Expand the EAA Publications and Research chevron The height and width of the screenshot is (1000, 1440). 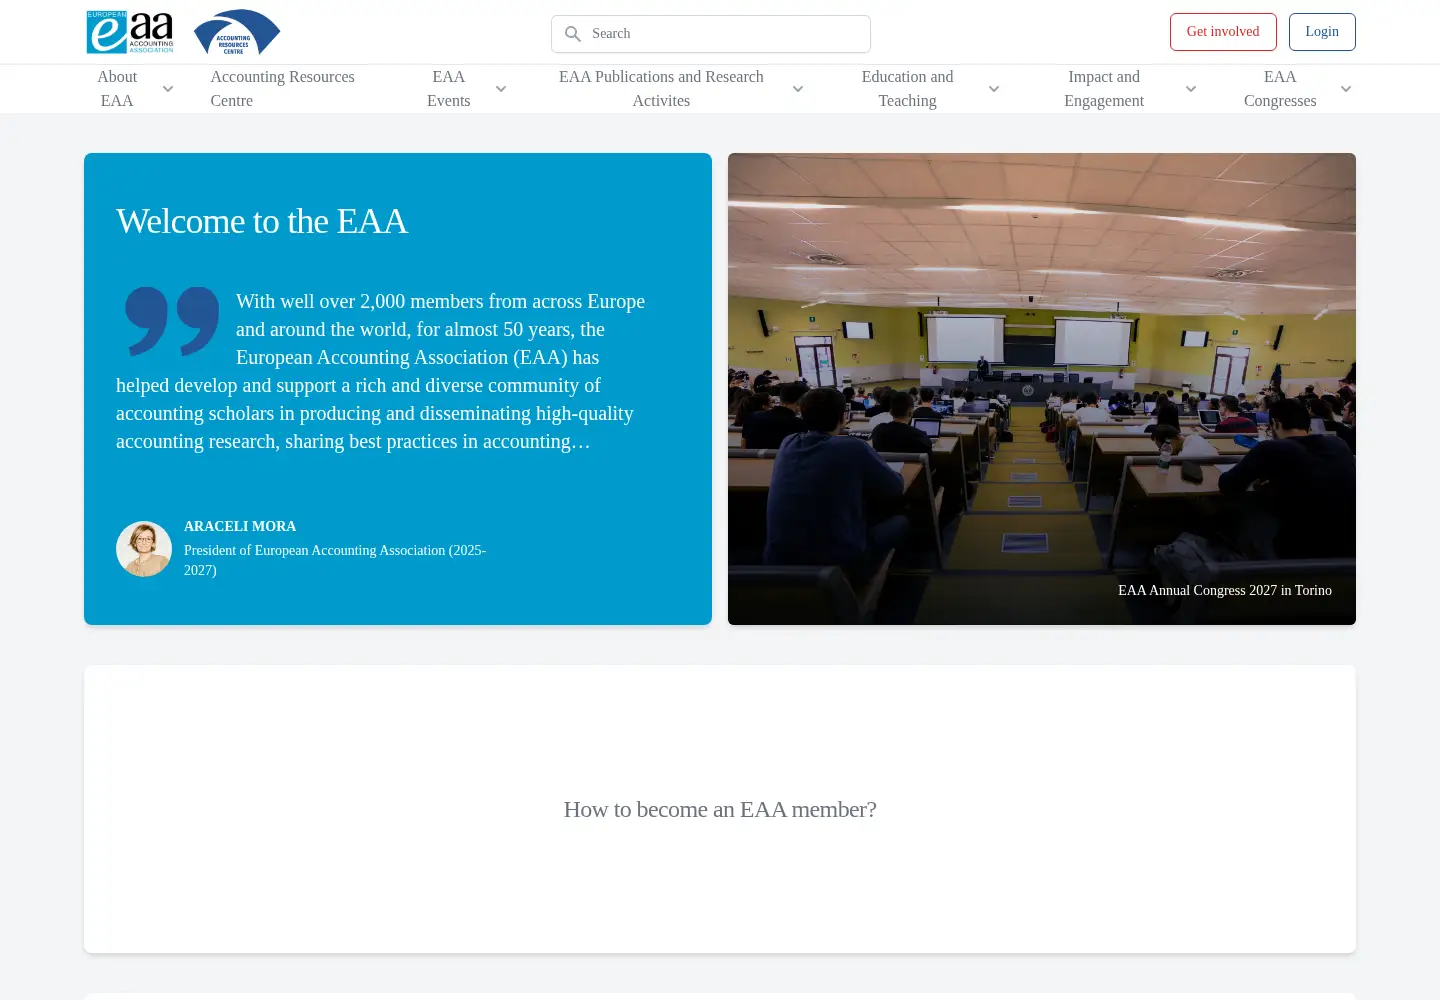(798, 89)
